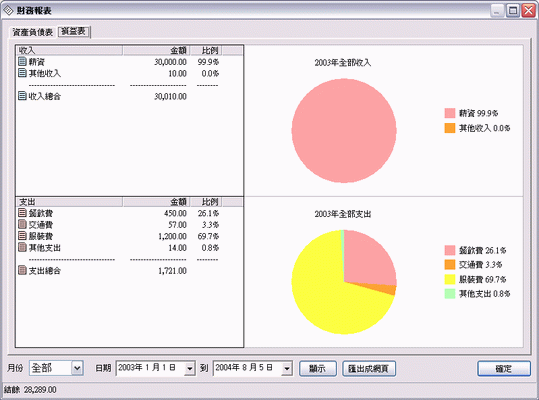Select the 損益表 tab
539x400 pixels.
point(74,32)
